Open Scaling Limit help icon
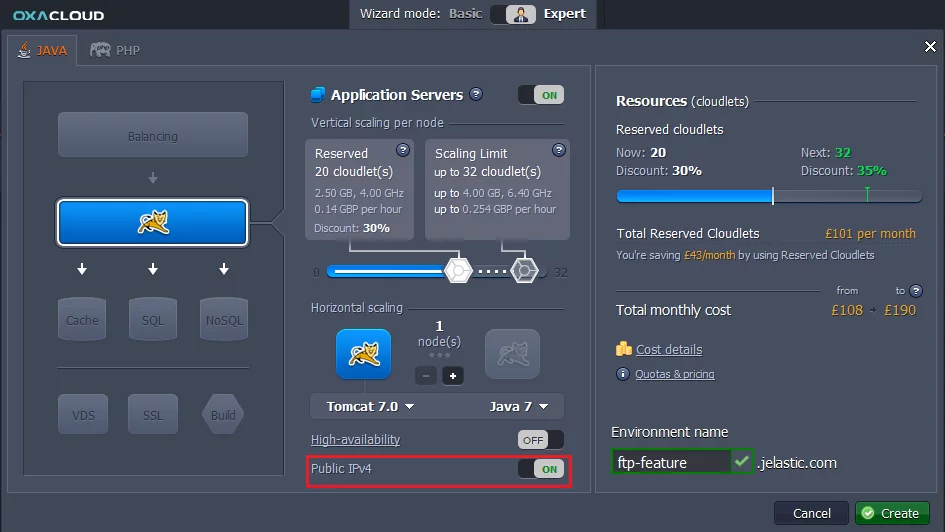The height and width of the screenshot is (532, 945). point(559,149)
